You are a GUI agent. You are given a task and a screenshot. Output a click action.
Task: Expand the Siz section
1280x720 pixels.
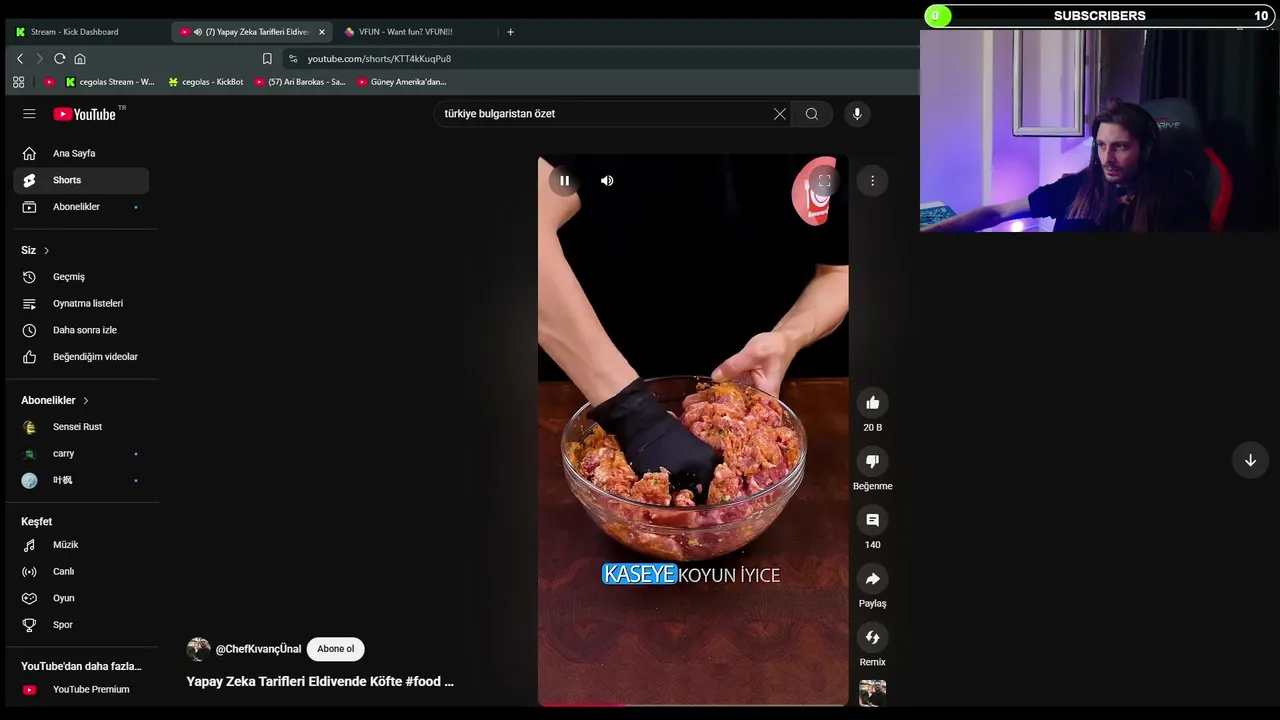point(35,250)
